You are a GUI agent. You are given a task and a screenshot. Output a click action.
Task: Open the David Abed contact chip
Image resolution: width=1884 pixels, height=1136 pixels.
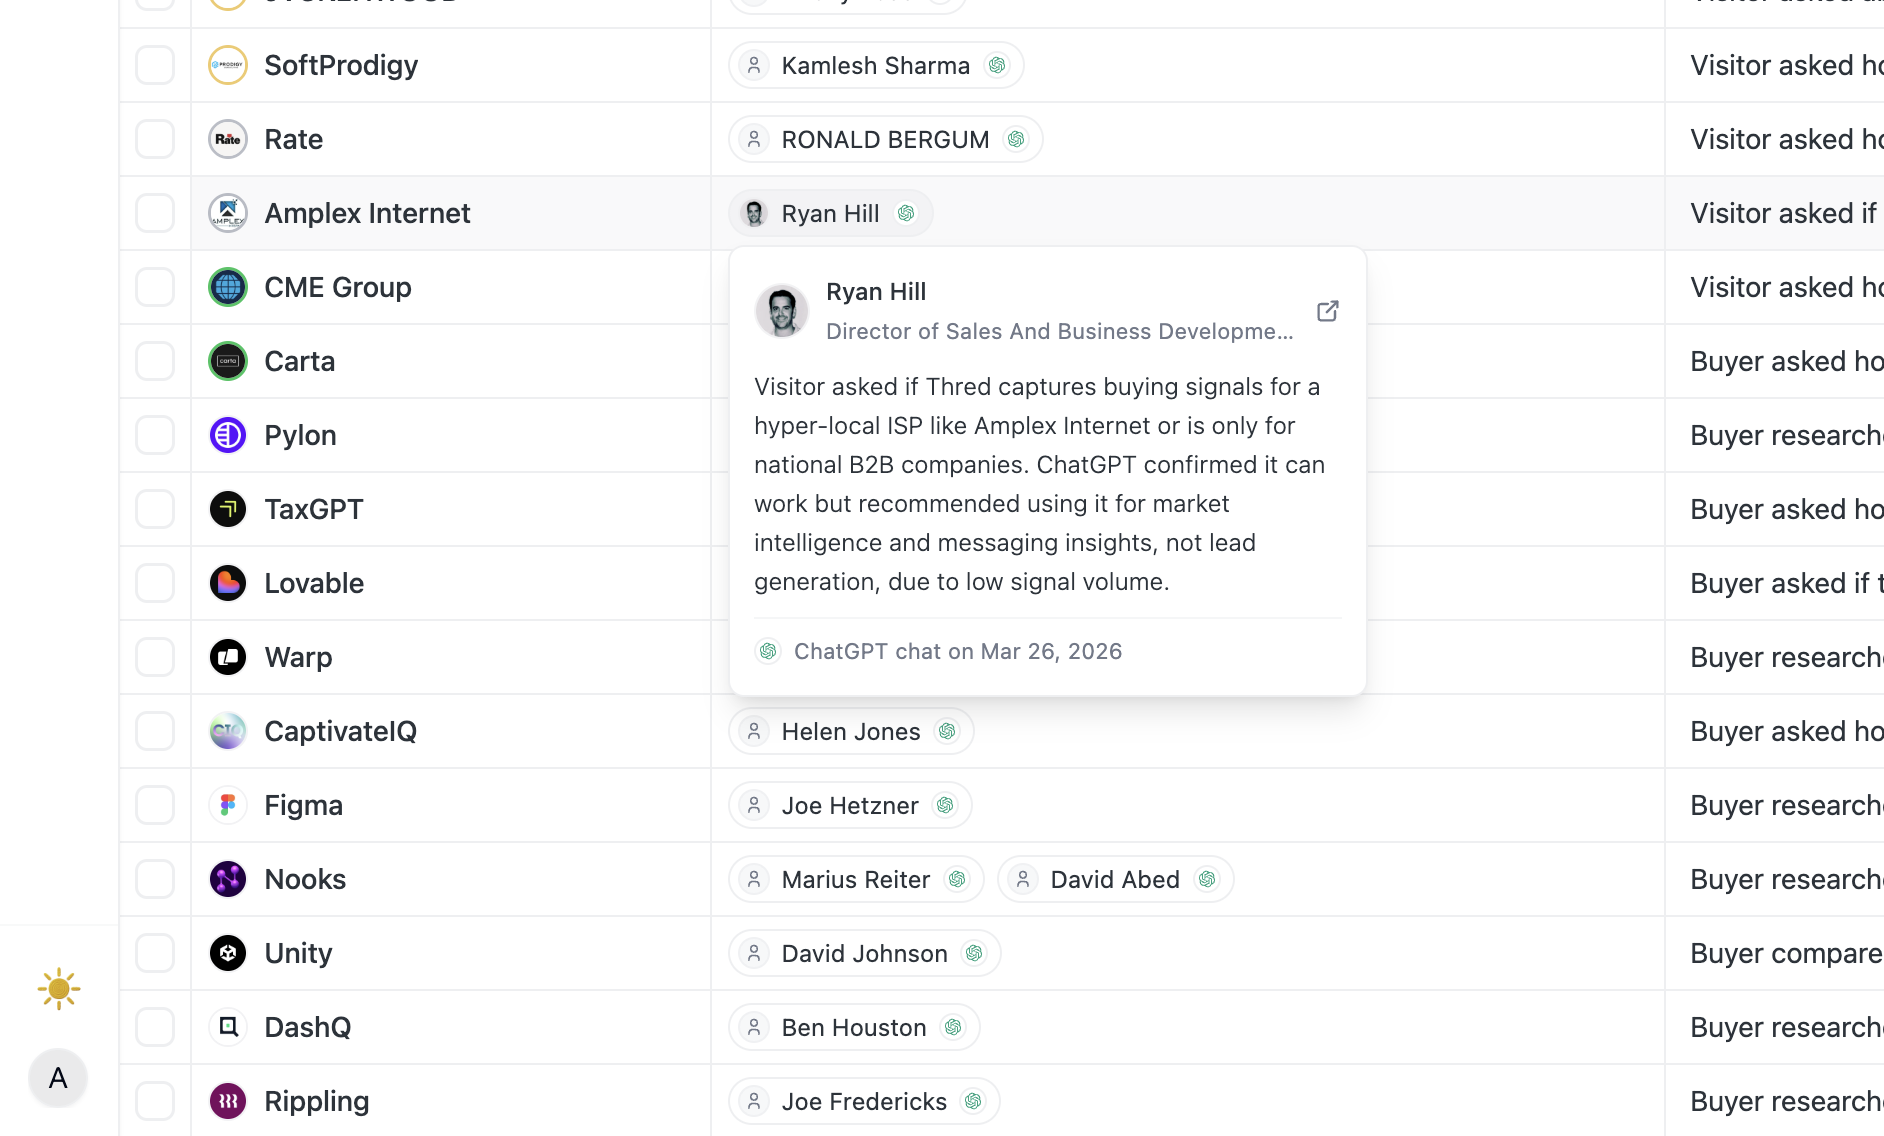click(x=1115, y=879)
